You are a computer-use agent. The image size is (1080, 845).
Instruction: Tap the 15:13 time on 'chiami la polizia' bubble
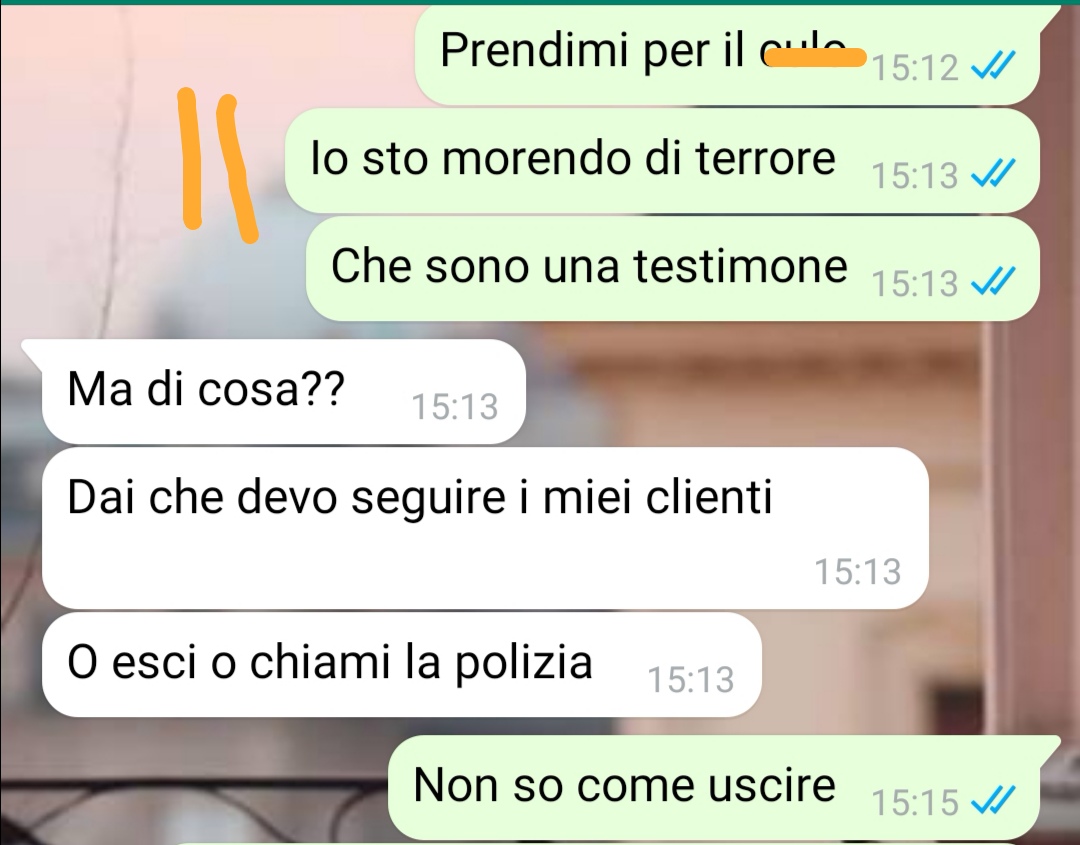coord(691,680)
